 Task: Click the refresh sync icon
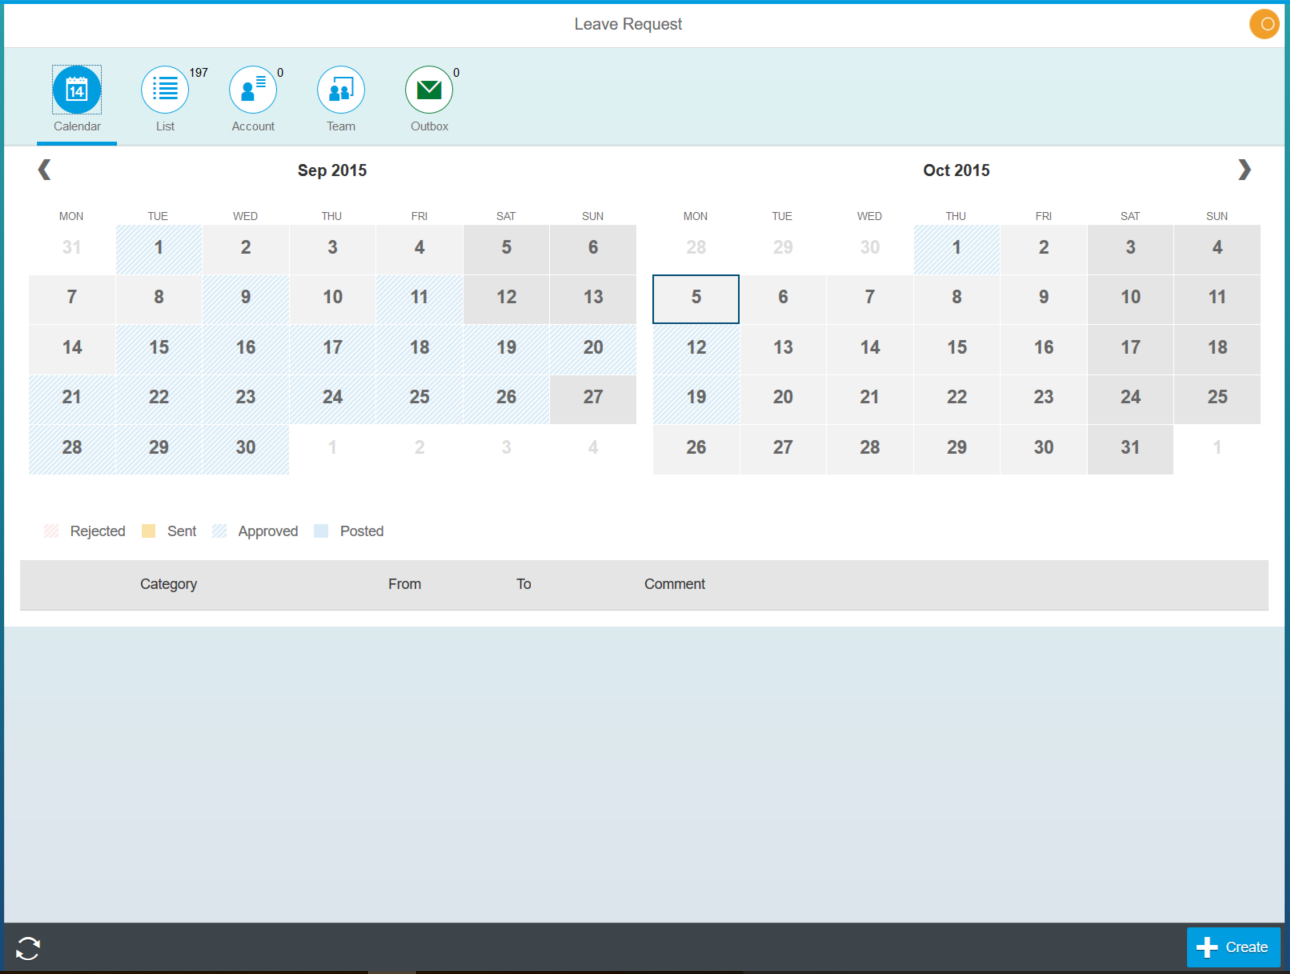tap(28, 948)
